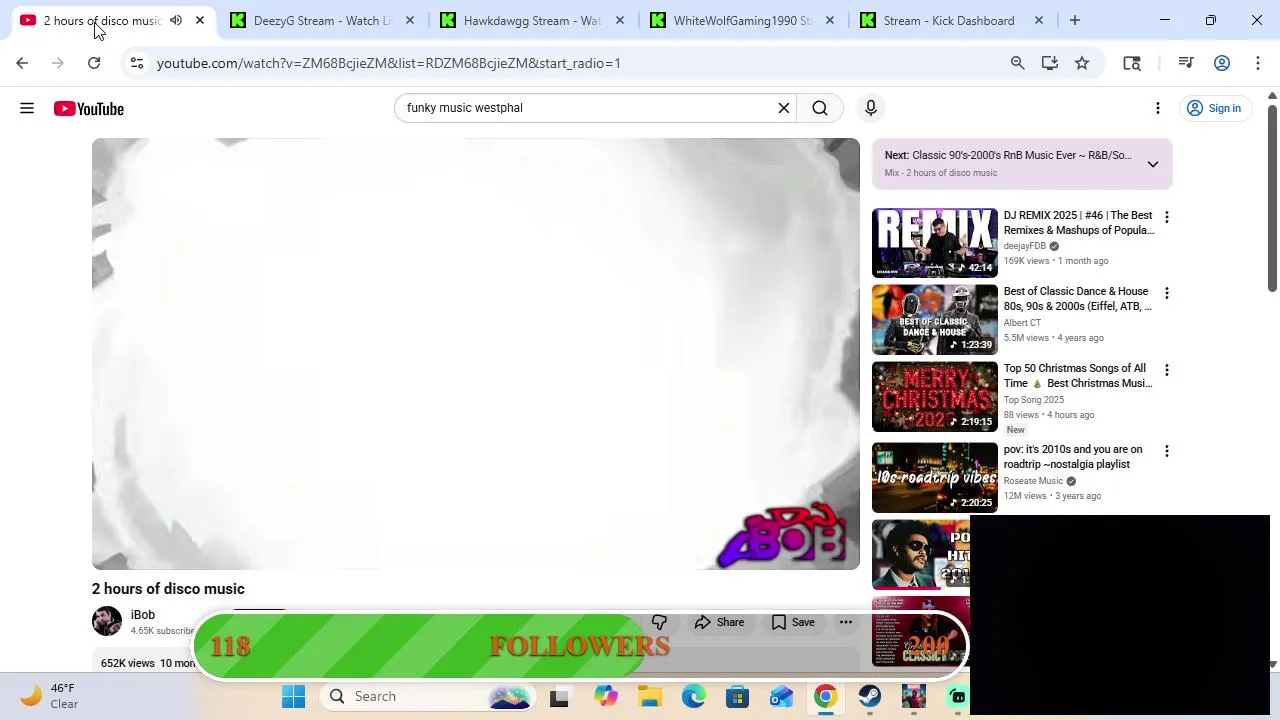Clear the YouTube search query

(784, 108)
